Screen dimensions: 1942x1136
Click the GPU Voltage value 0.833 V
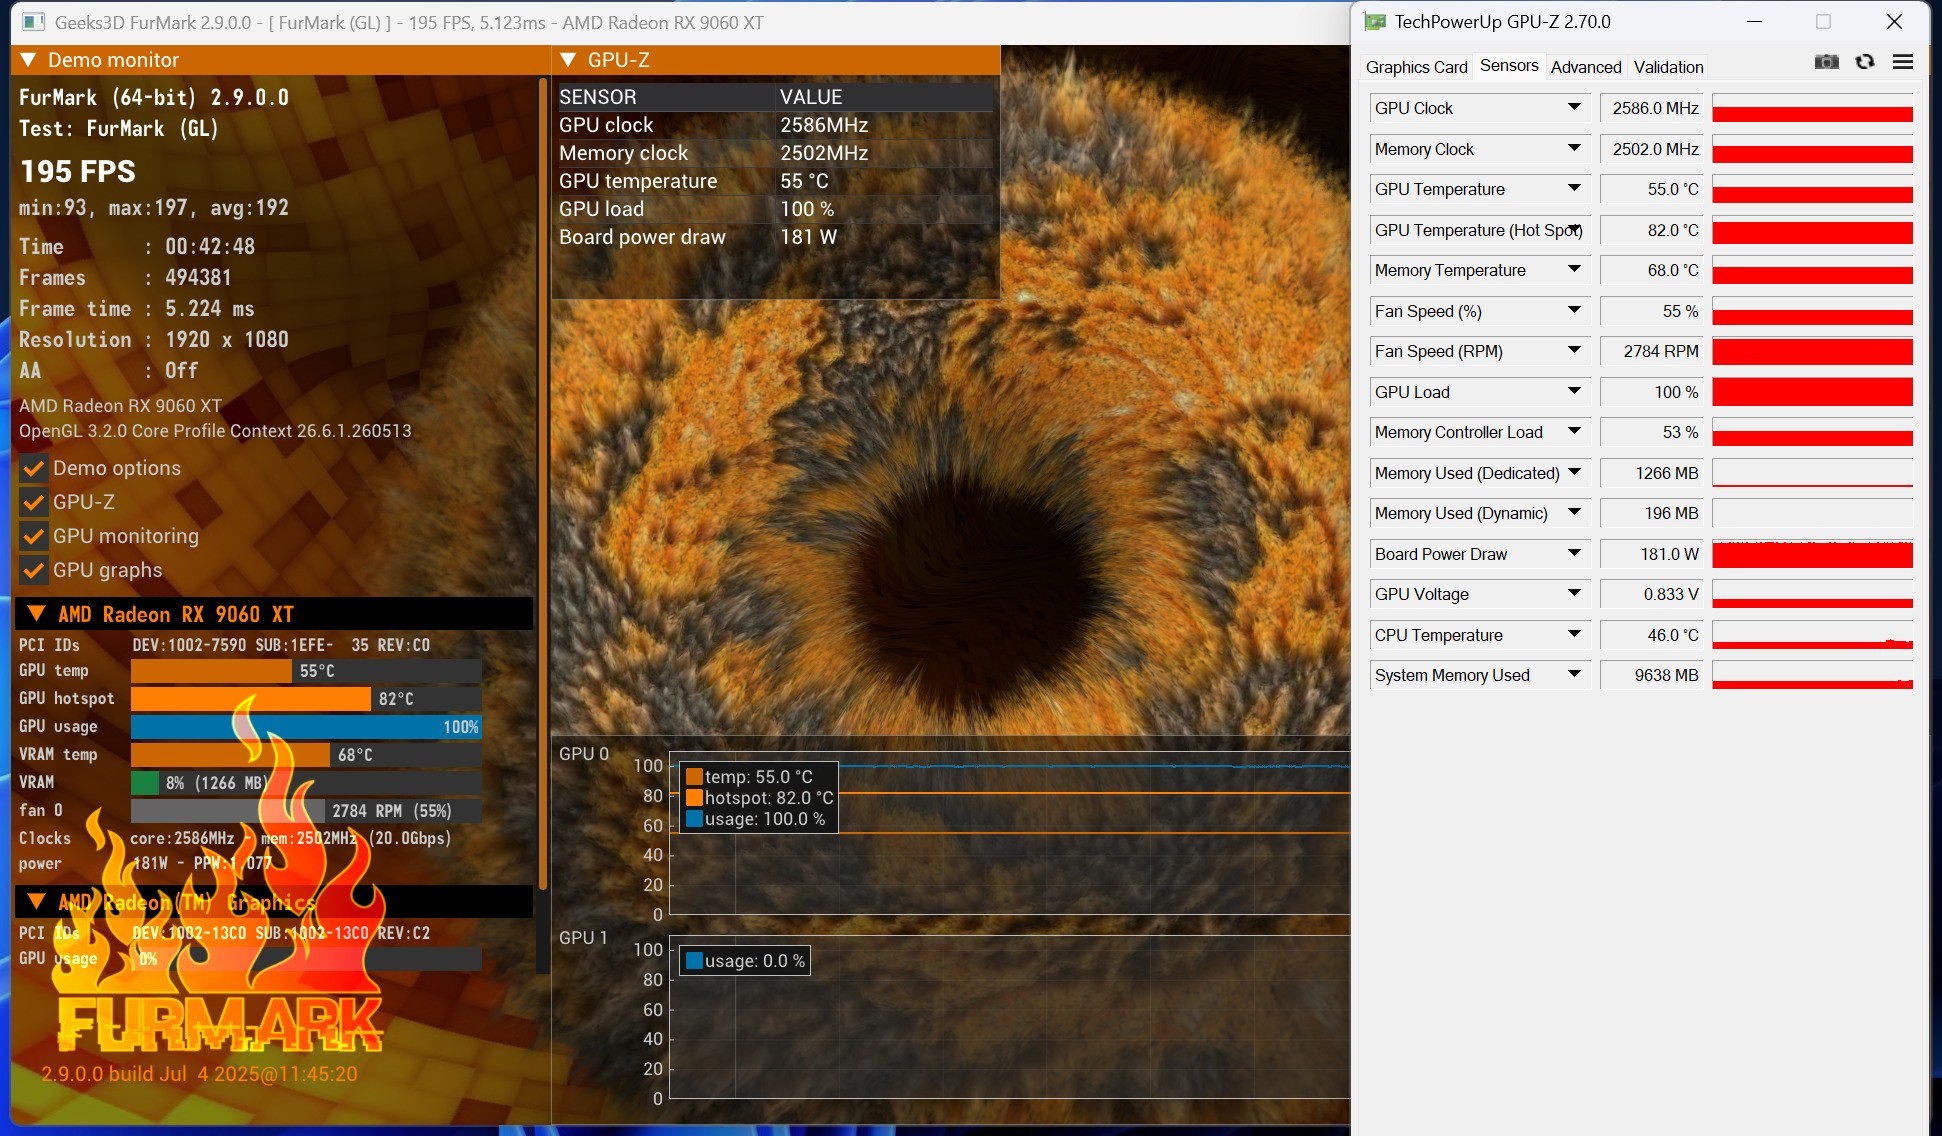pyautogui.click(x=1652, y=594)
